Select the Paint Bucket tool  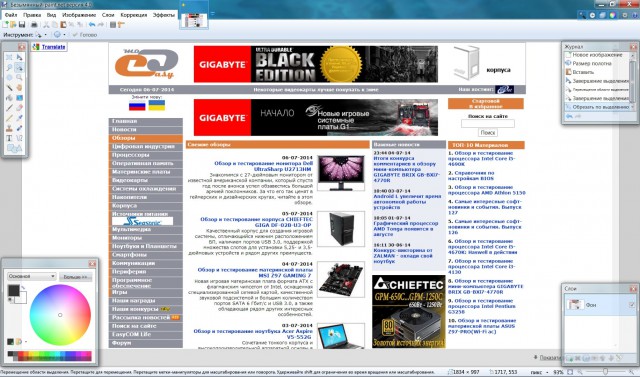(9, 98)
